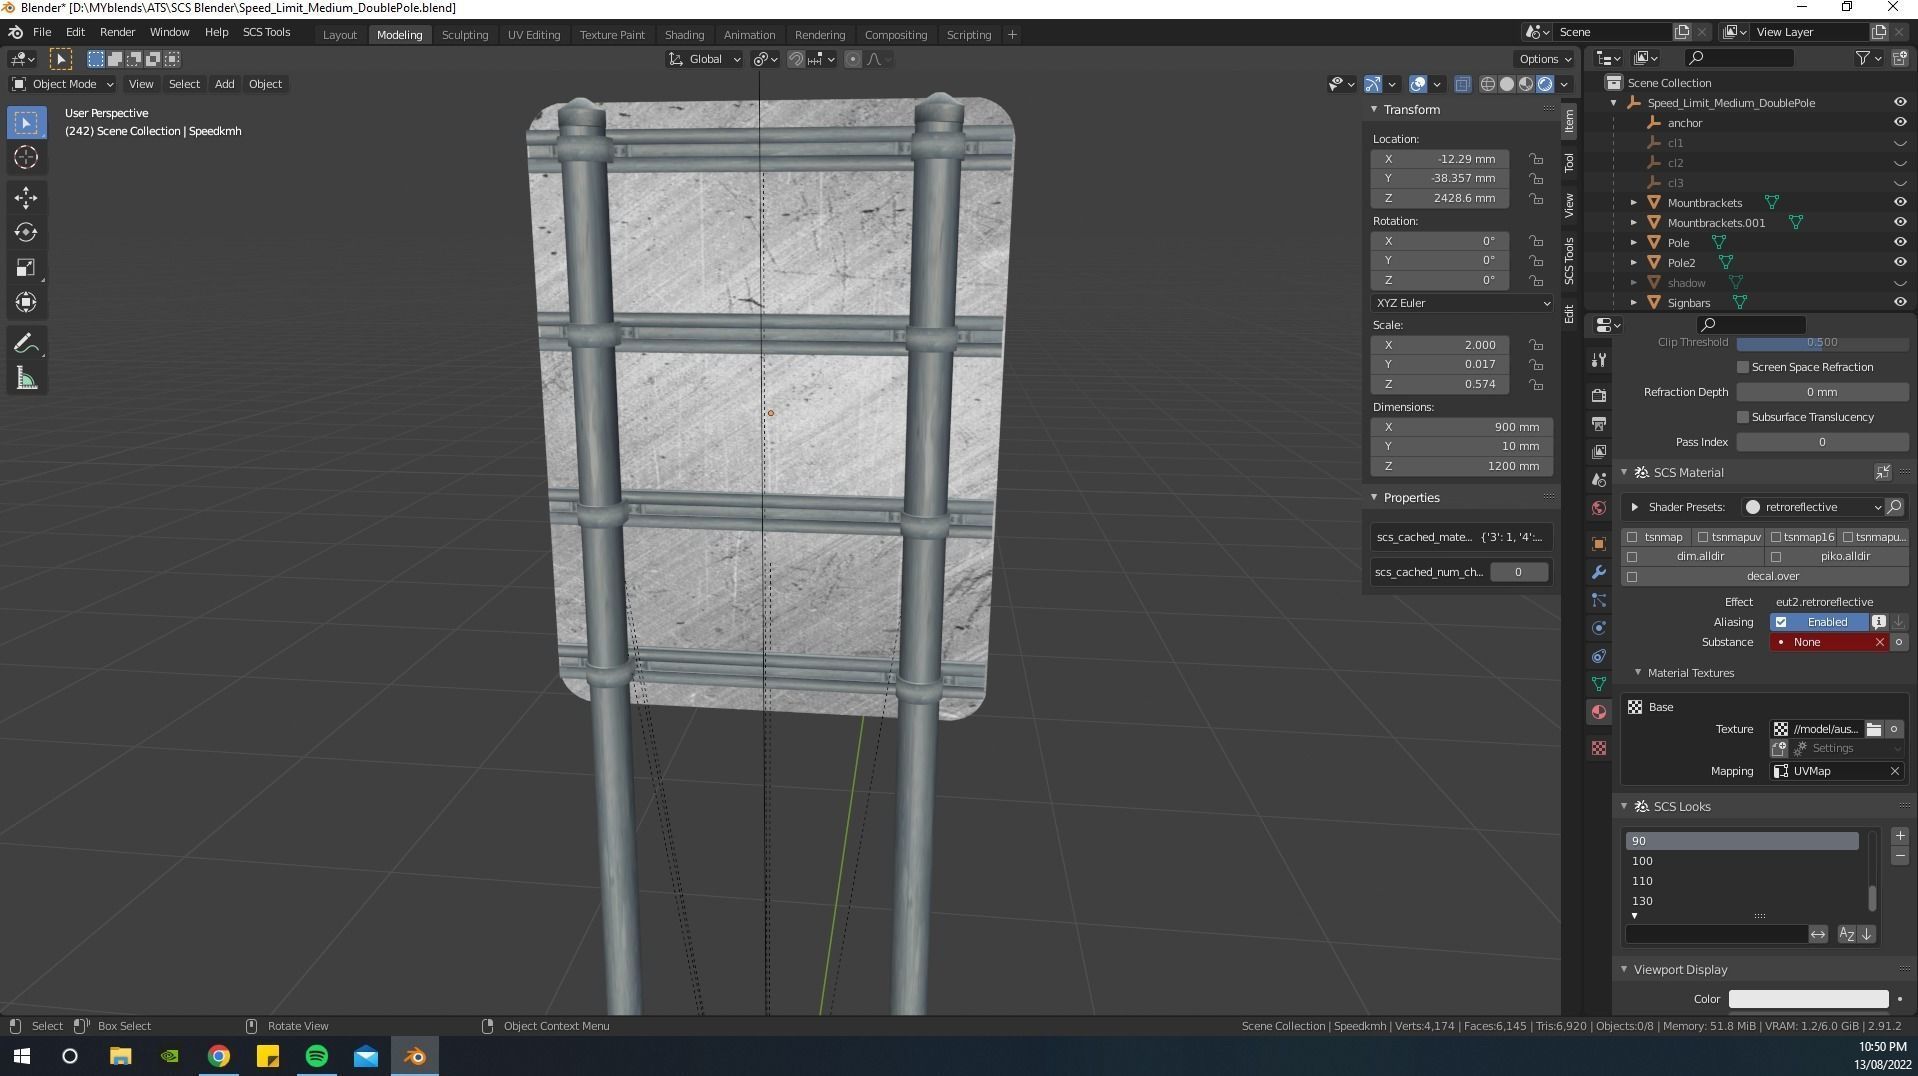1918x1076 pixels.
Task: Open the Object Mode dropdown
Action: (x=63, y=84)
